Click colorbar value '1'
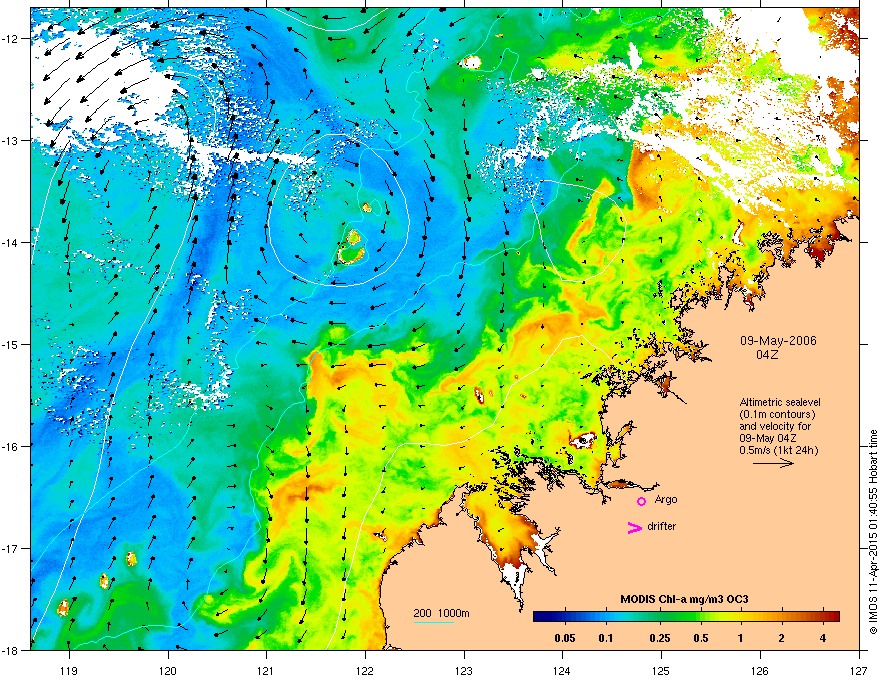Image resolution: width=880 pixels, height=680 pixels. coord(741,638)
